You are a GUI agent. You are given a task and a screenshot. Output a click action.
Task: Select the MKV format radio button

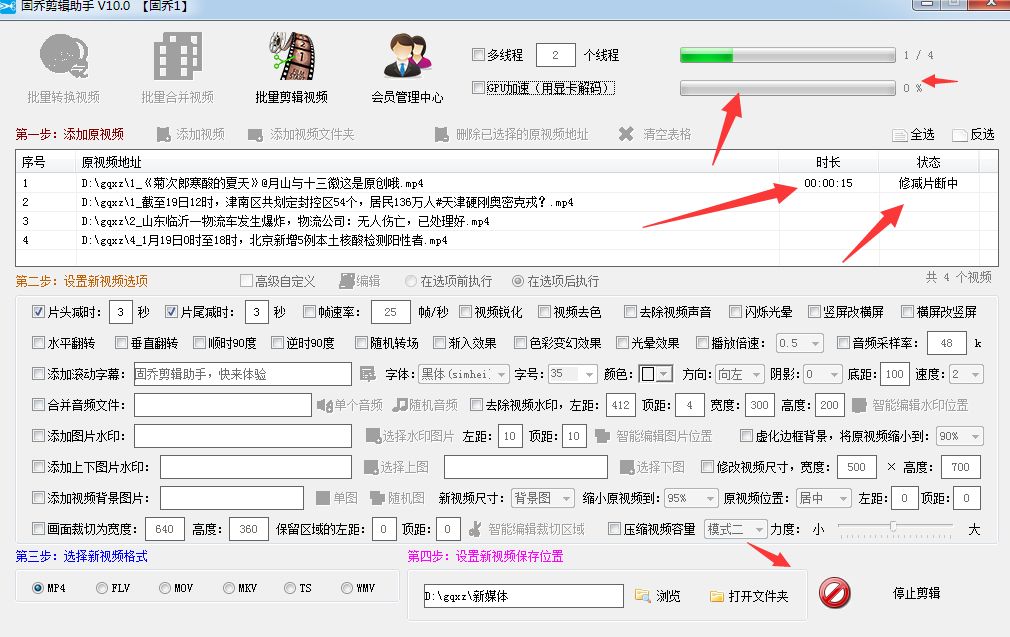pos(229,588)
